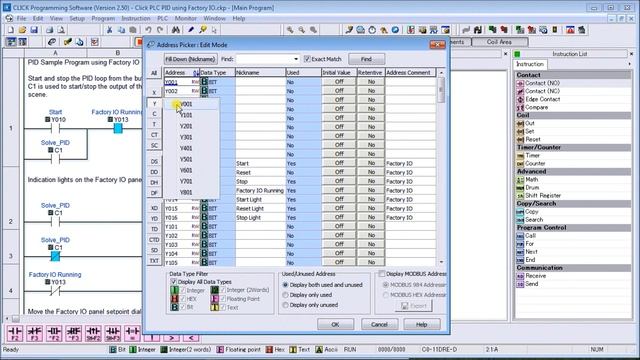This screenshot has height=360, width=640.
Task: Click the Nickname column header
Action: pyautogui.click(x=260, y=73)
